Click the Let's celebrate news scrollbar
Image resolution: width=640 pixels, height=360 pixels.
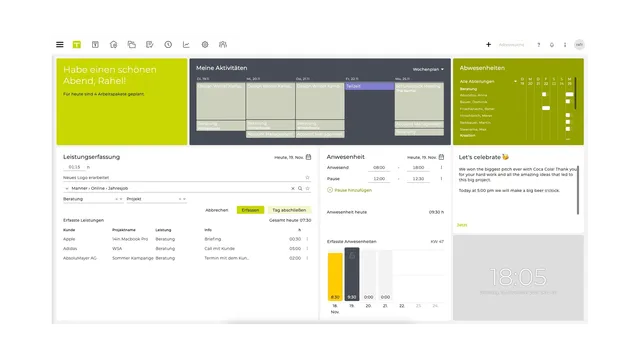(578, 190)
